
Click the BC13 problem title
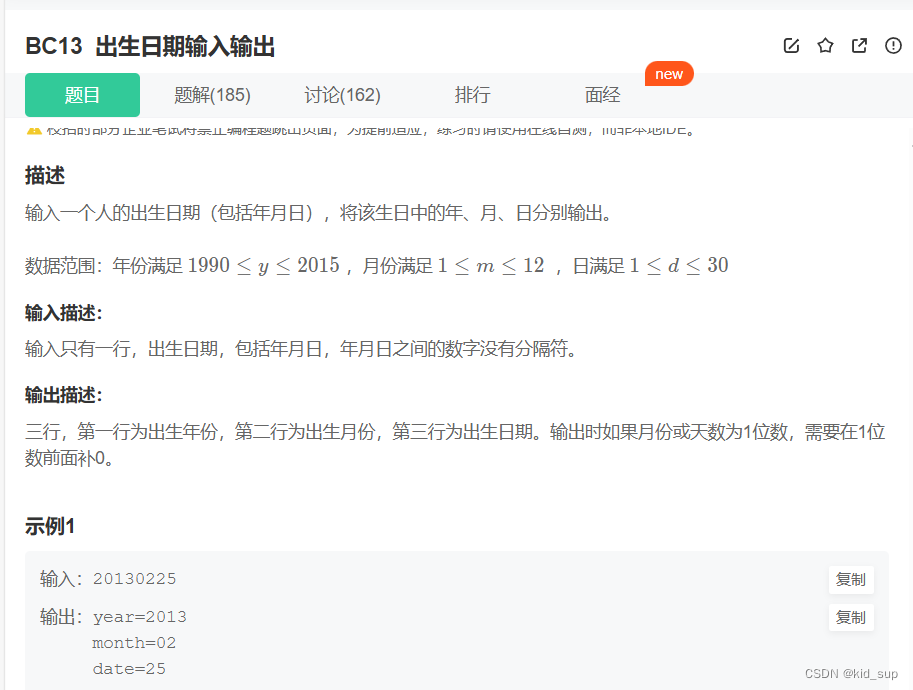150,46
